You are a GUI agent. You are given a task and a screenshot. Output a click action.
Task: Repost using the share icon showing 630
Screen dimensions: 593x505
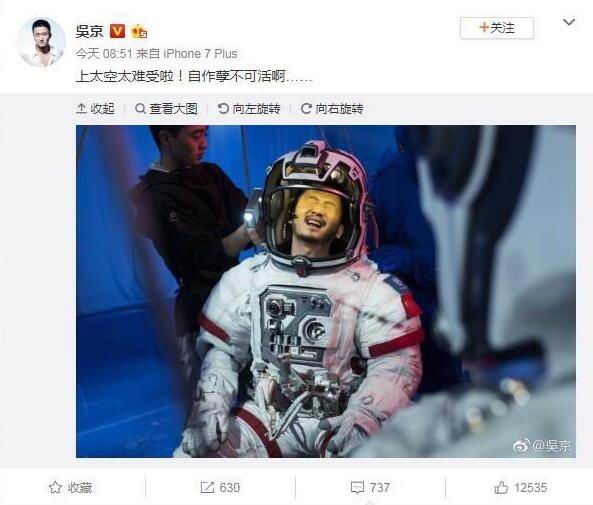point(220,488)
